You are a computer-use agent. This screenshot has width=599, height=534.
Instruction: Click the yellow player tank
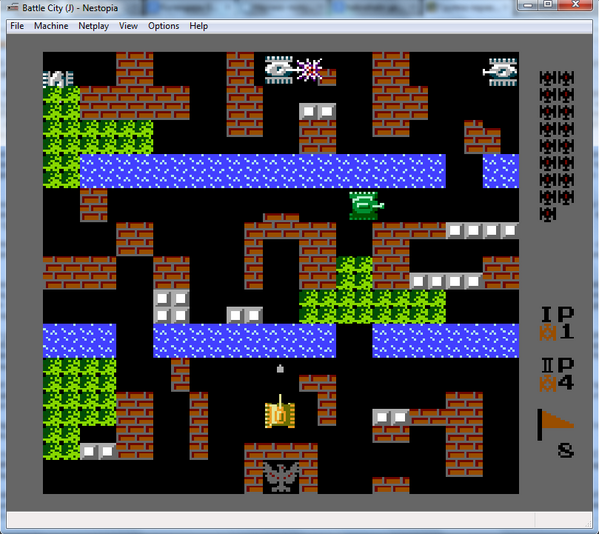coord(280,412)
